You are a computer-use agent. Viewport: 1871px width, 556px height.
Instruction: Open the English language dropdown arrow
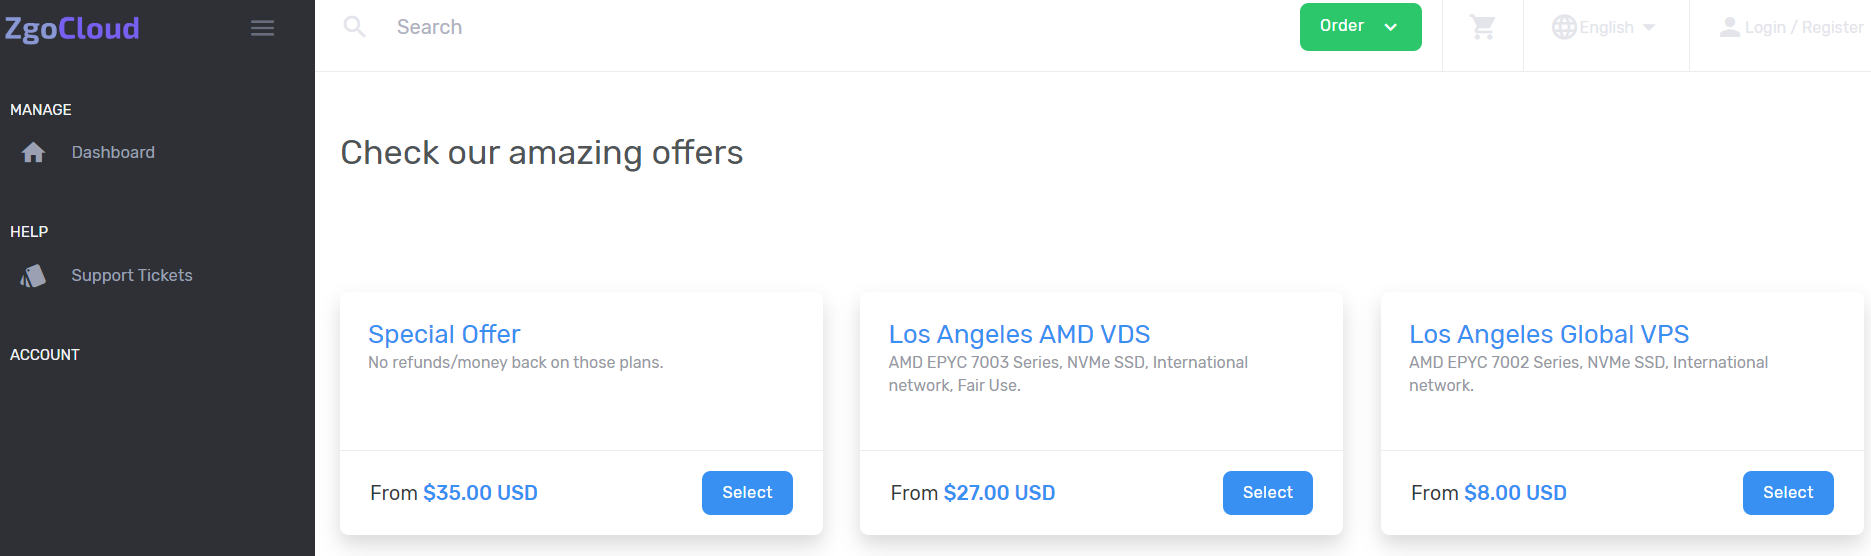pos(1649,27)
